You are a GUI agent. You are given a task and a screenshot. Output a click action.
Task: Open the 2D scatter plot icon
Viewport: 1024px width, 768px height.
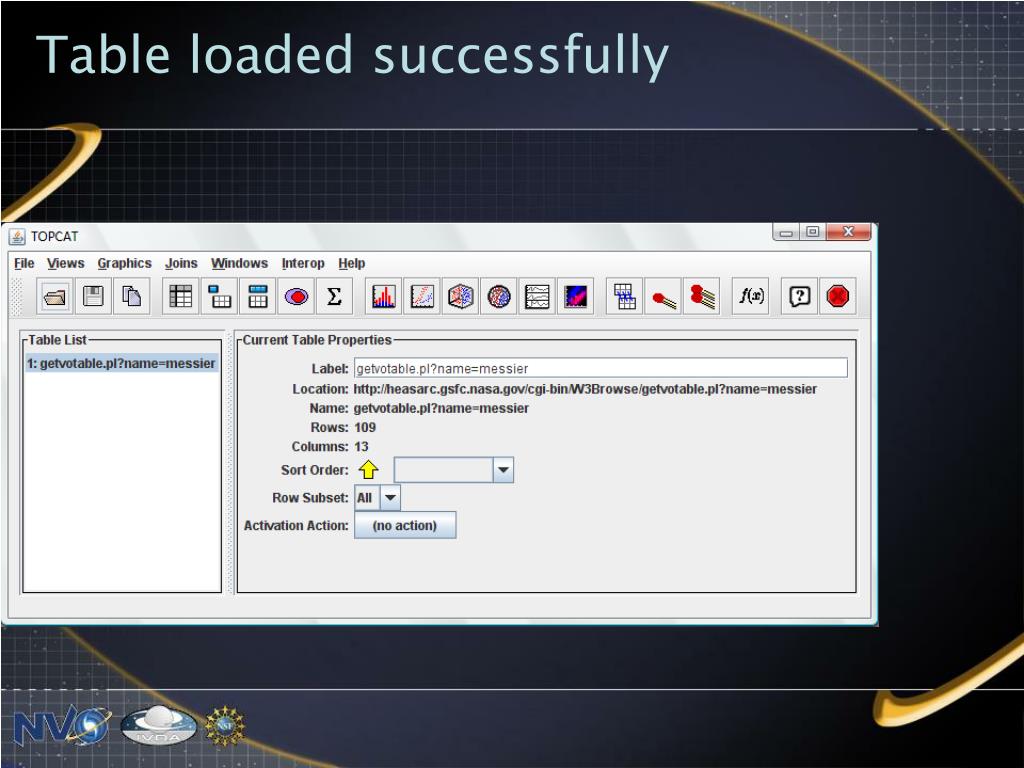tap(422, 297)
